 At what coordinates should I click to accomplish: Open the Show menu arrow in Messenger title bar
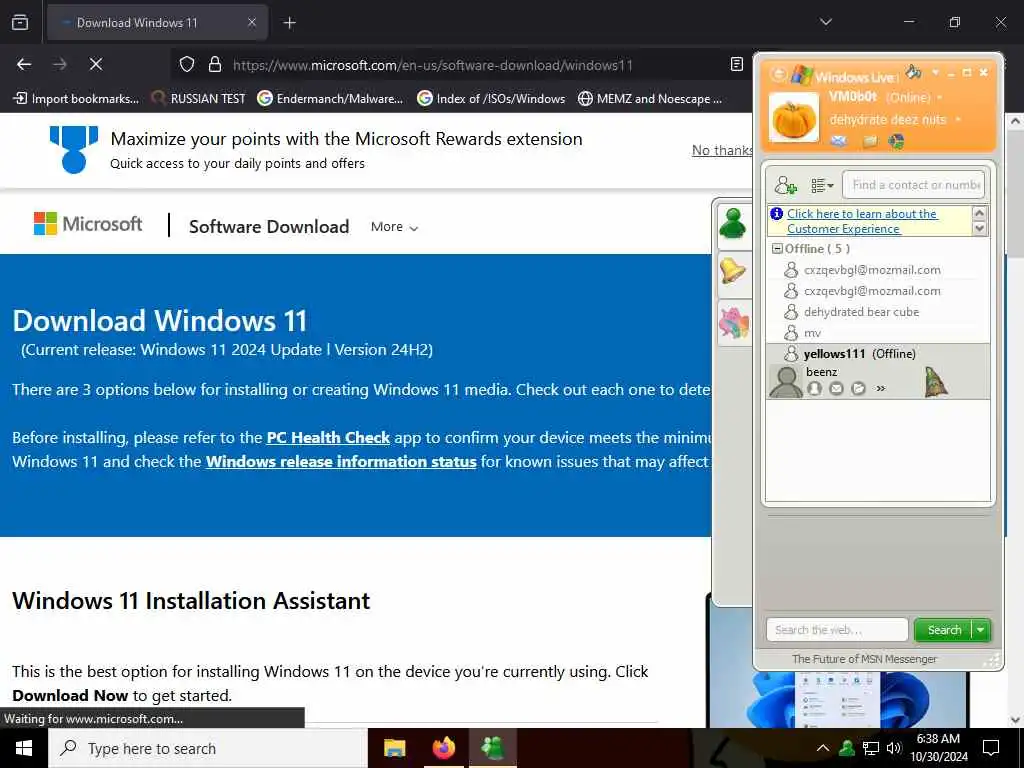point(935,72)
